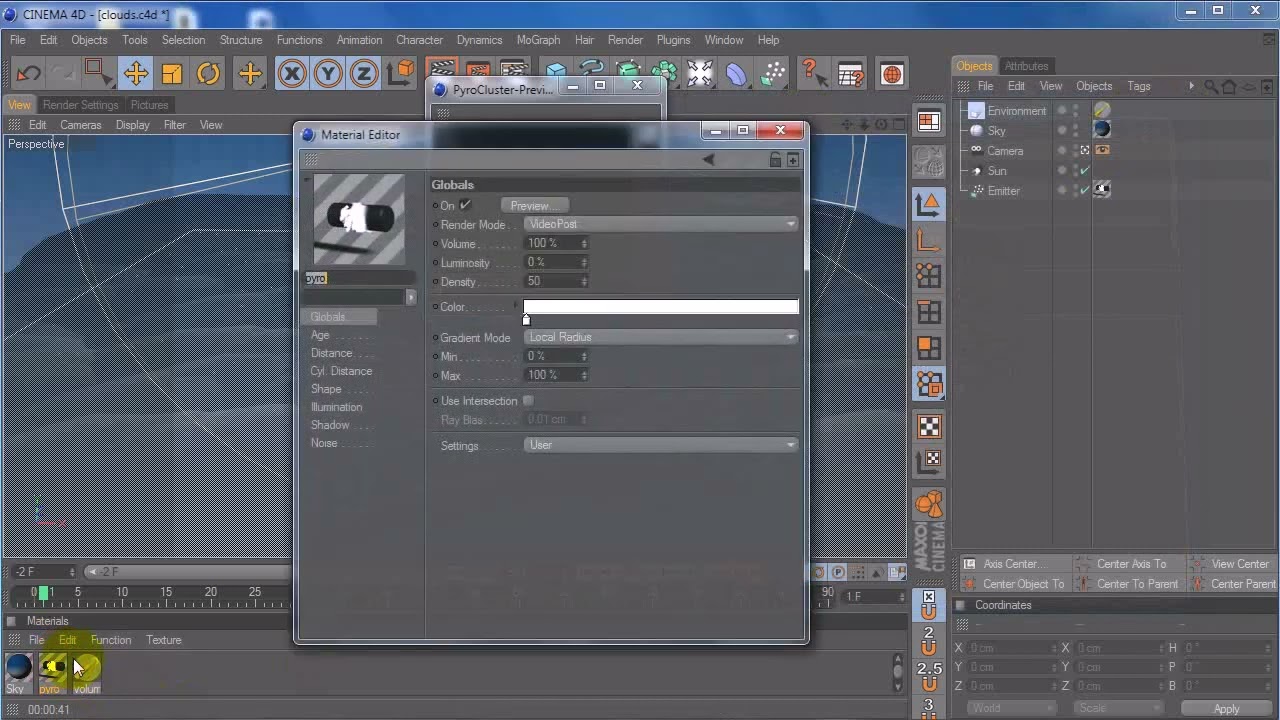Click the cube primitive icon
This screenshot has width=1280, height=720.
point(556,73)
